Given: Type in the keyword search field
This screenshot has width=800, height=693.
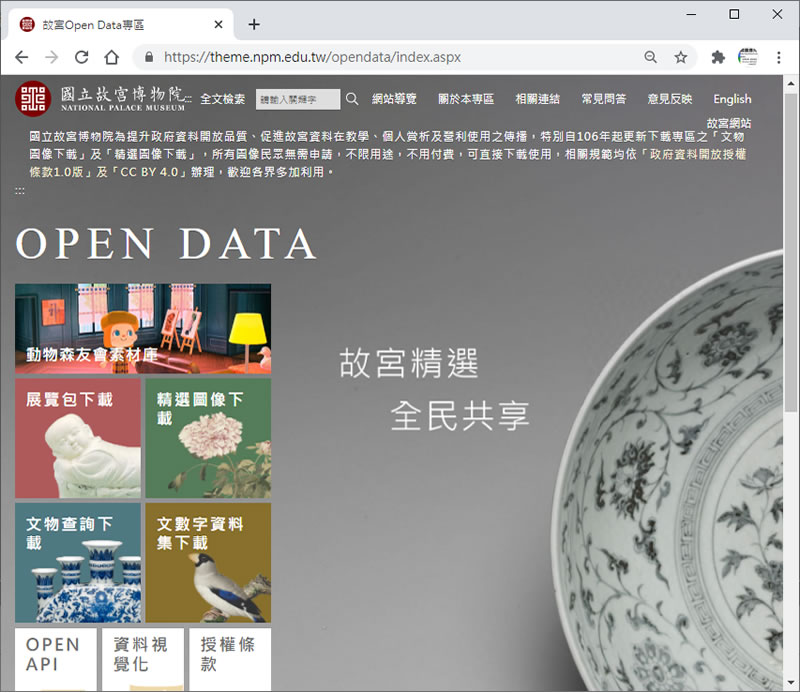Looking at the screenshot, I should coord(298,99).
